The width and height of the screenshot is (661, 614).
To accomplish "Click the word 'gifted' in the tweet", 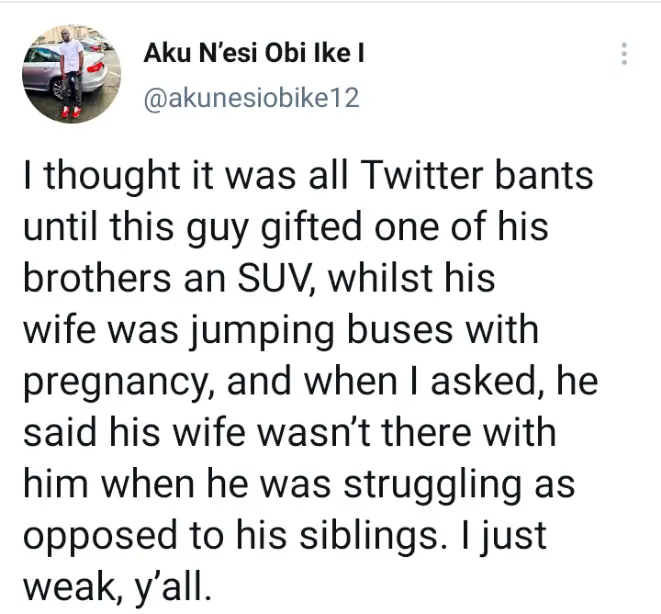I will pyautogui.click(x=311, y=229).
